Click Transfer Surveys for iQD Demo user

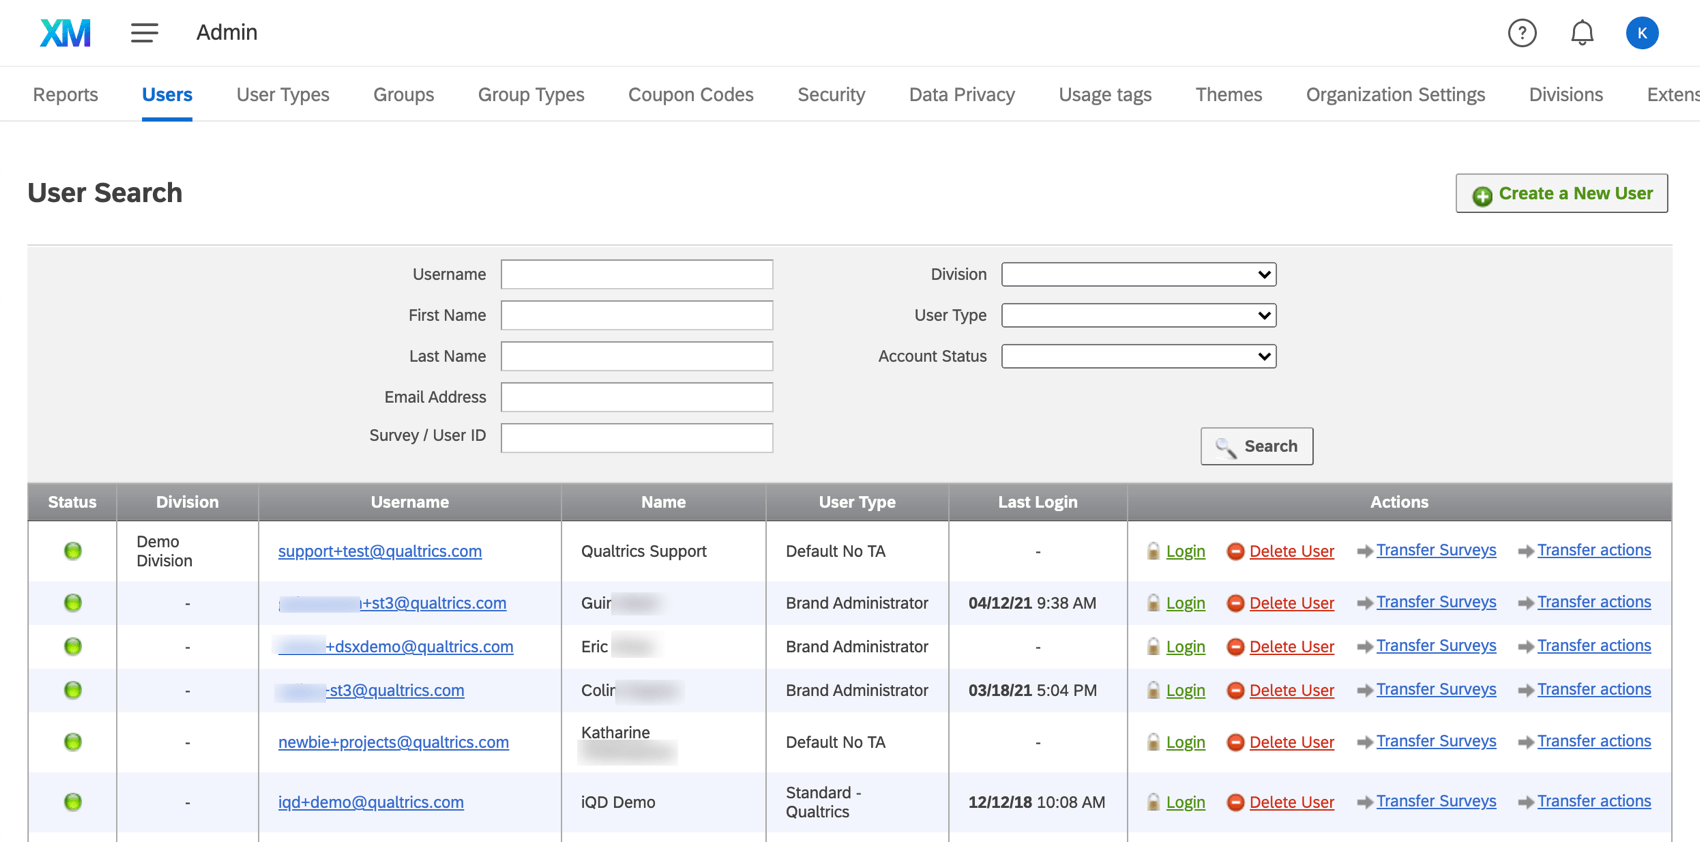click(1435, 801)
